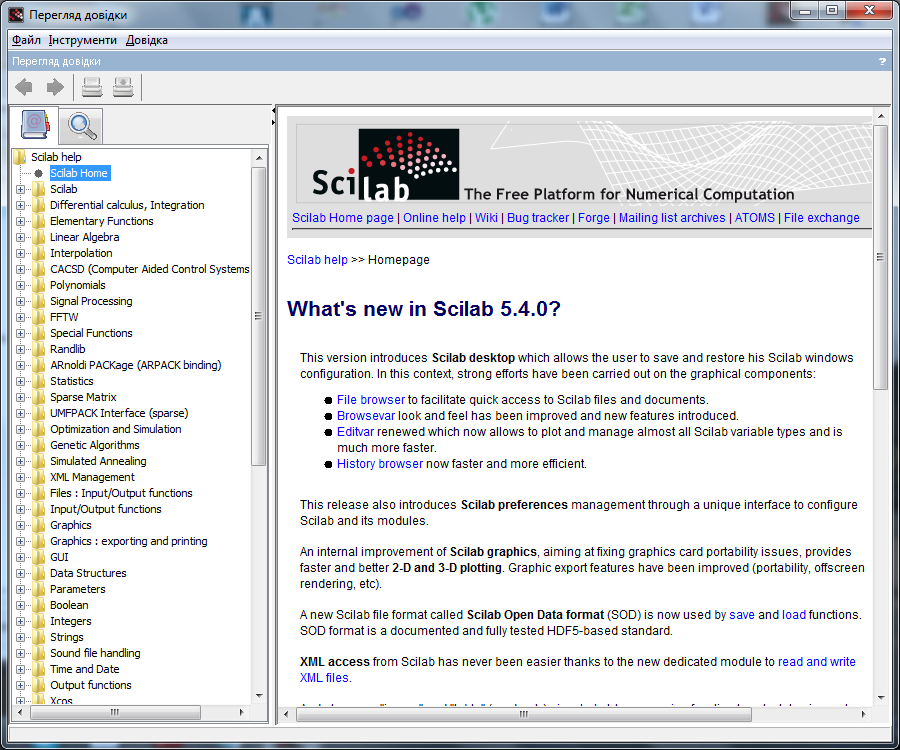Open the File exchange link
This screenshot has height=750, width=900.
tap(822, 218)
